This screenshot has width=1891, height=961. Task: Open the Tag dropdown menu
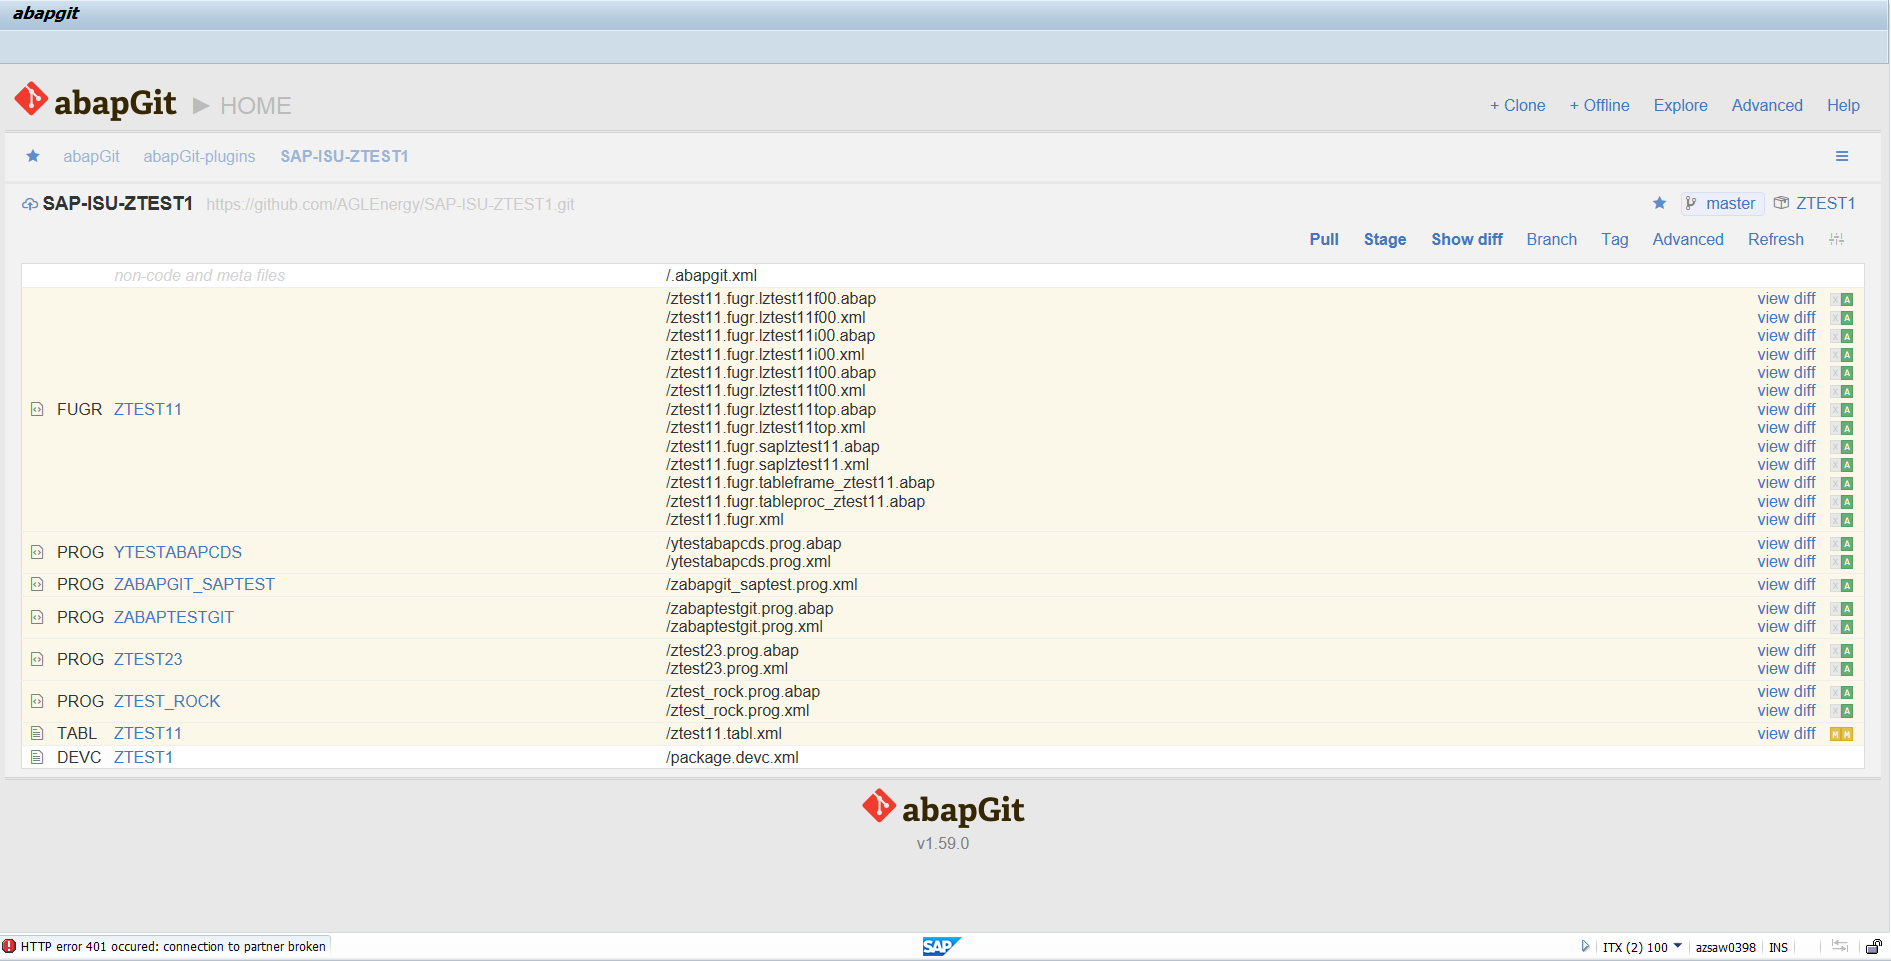1614,239
